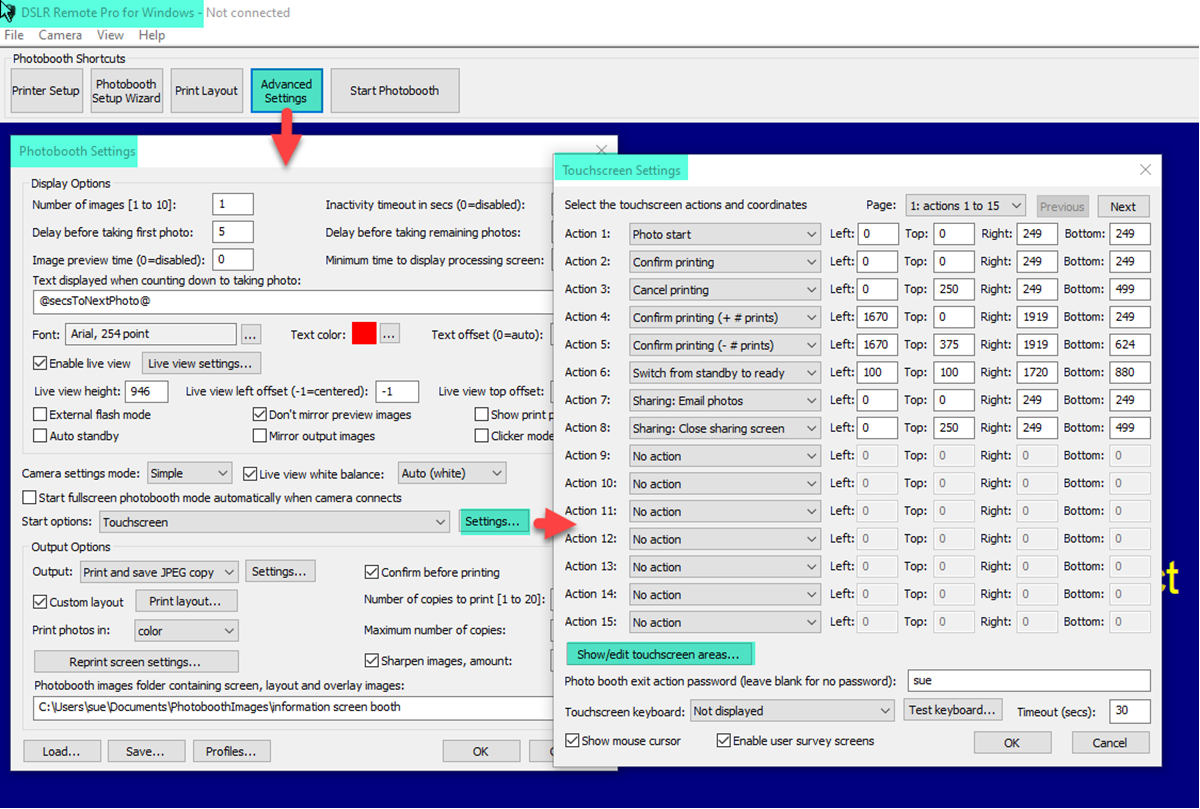Click the red Text color swatch
This screenshot has height=809, width=1200.
tap(364, 334)
